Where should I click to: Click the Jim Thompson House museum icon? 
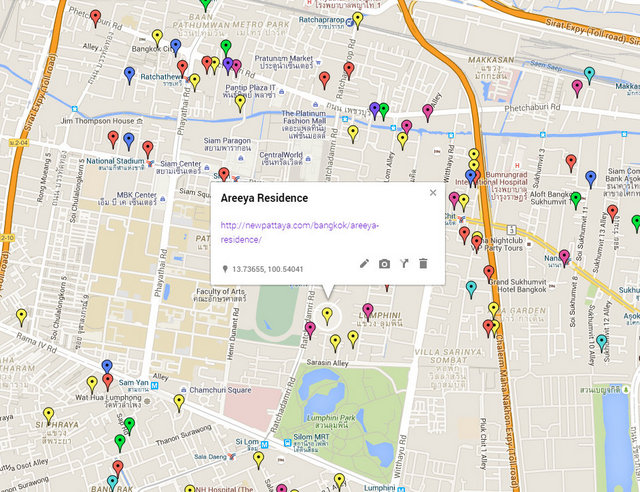tap(140, 121)
